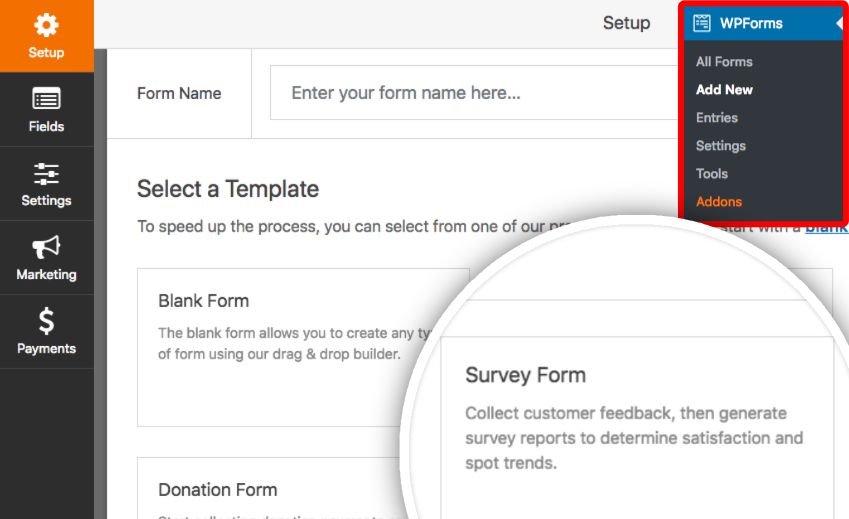
Task: Choose the Donation Form template
Action: (271, 488)
